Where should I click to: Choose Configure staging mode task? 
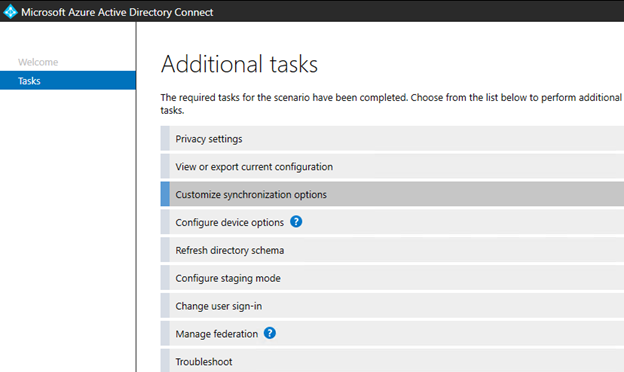(392, 278)
